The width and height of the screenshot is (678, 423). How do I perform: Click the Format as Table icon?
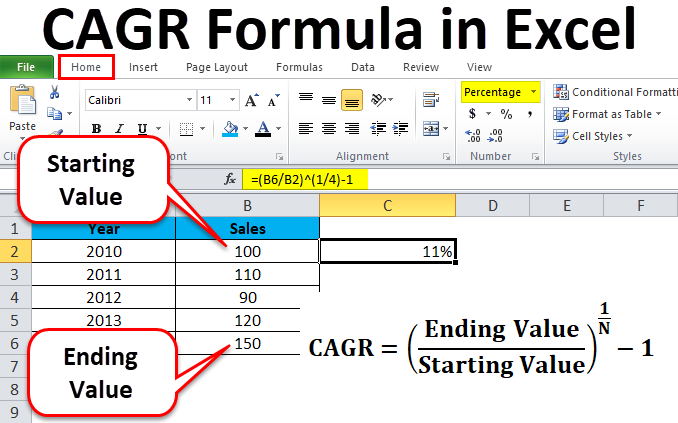561,114
